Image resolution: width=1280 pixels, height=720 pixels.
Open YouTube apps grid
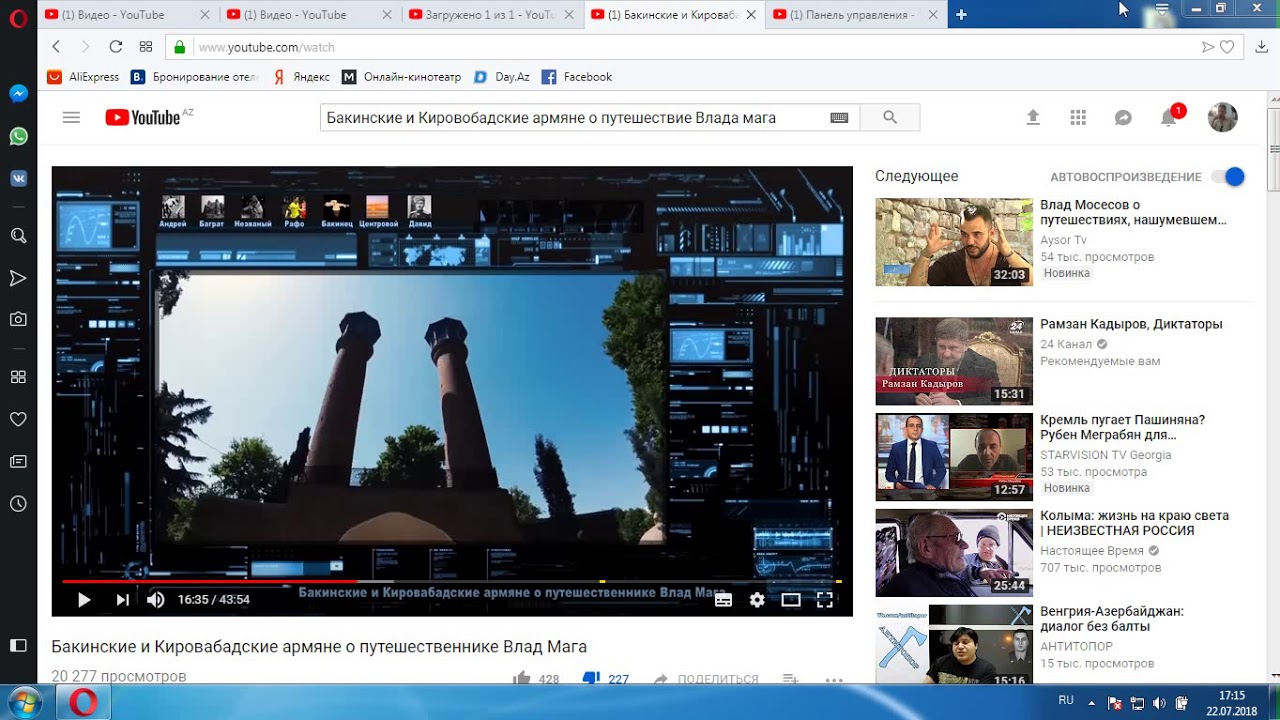point(1078,117)
